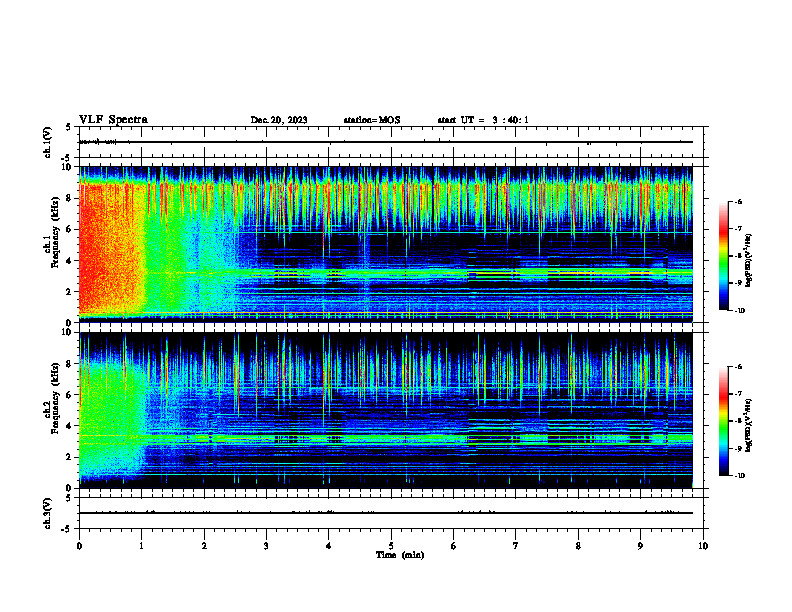Click the "ch.1(V)" axis label
Screen dimensions: 792x612
48,142
